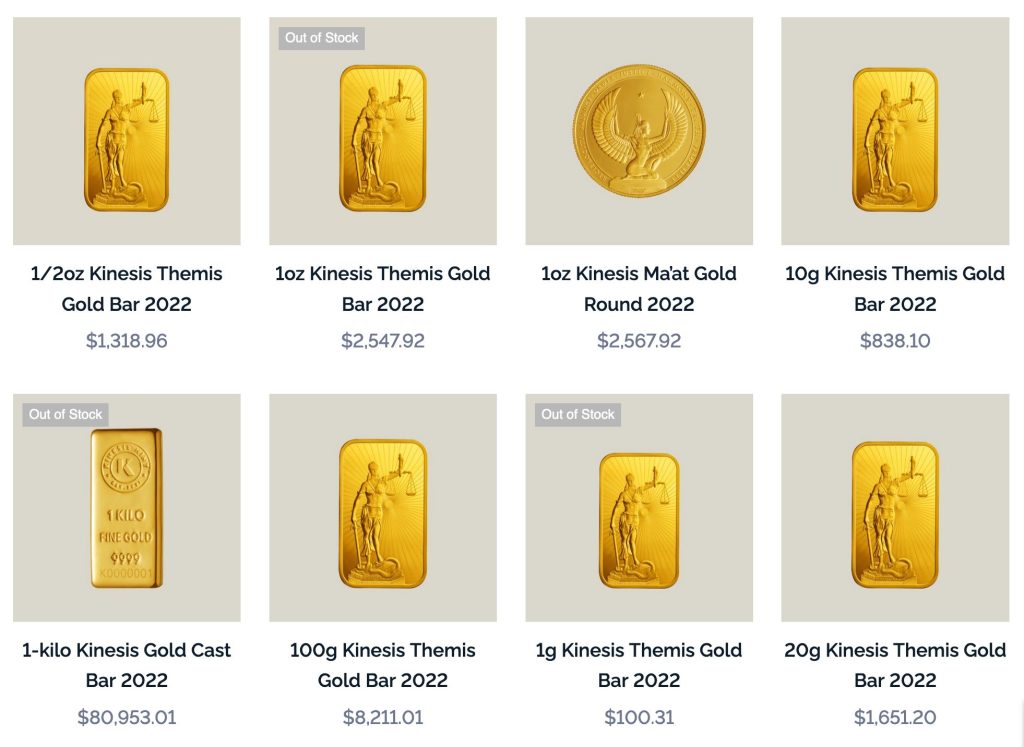Click the 1g Kinesis Themis Gold Bar title
This screenshot has width=1024, height=747.
click(638, 665)
